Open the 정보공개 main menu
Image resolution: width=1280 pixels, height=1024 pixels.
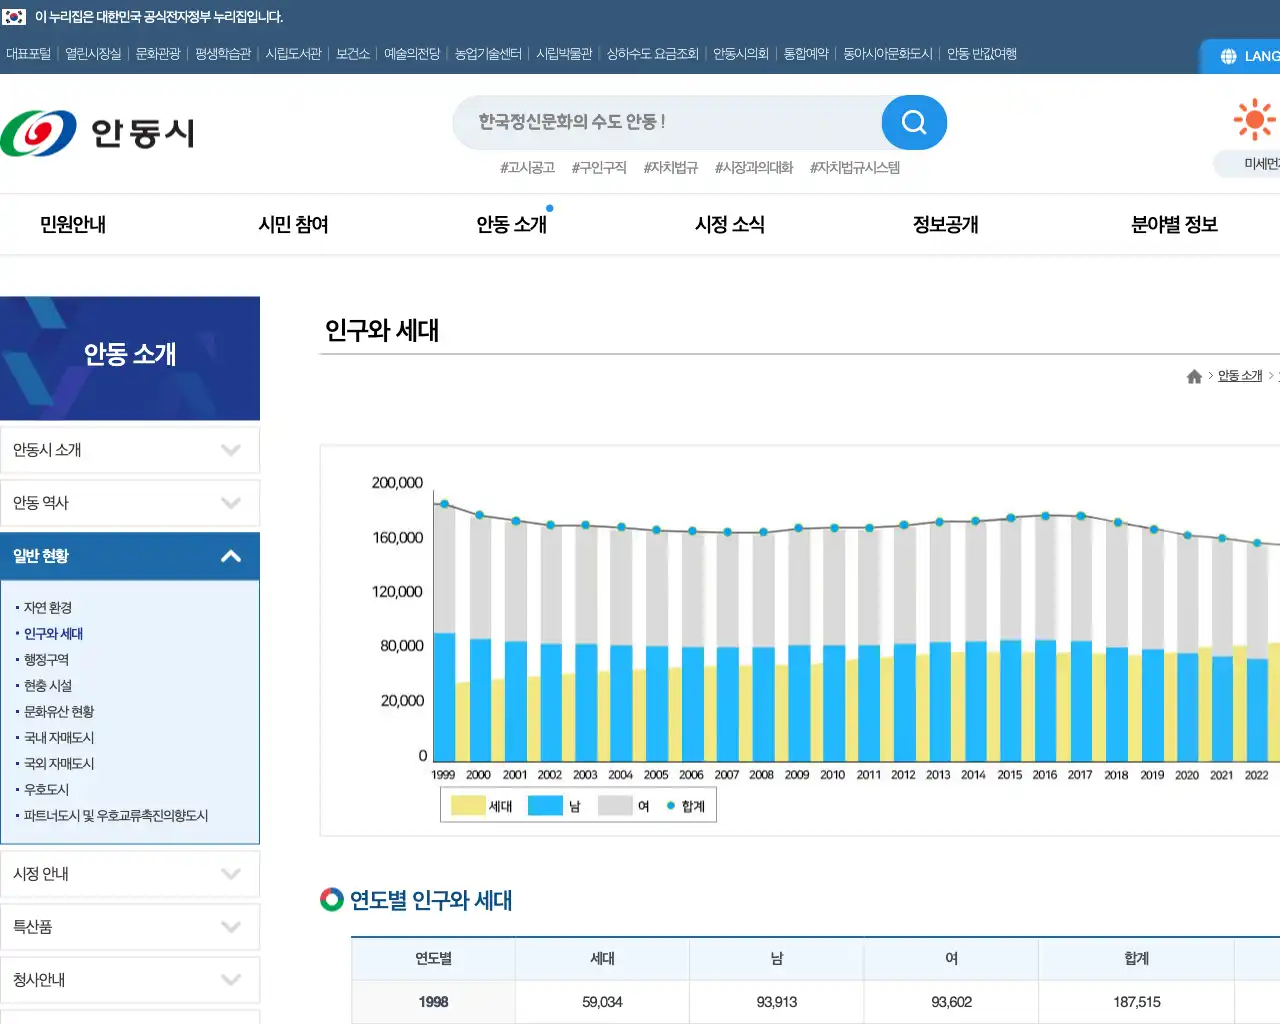tap(946, 225)
